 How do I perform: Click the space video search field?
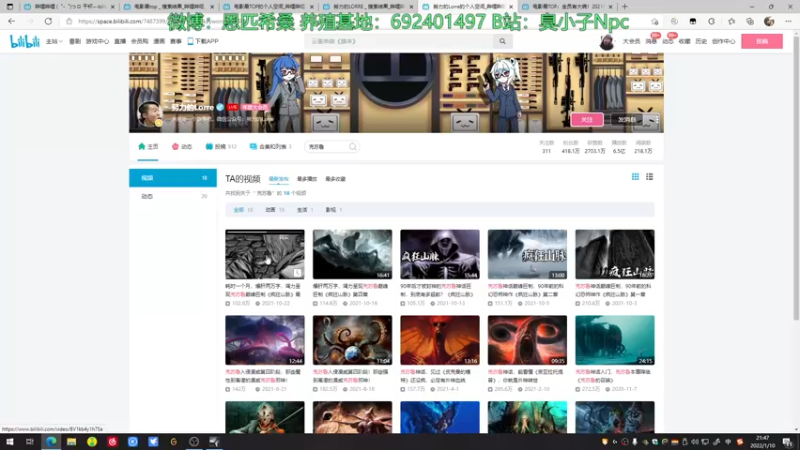click(x=327, y=147)
